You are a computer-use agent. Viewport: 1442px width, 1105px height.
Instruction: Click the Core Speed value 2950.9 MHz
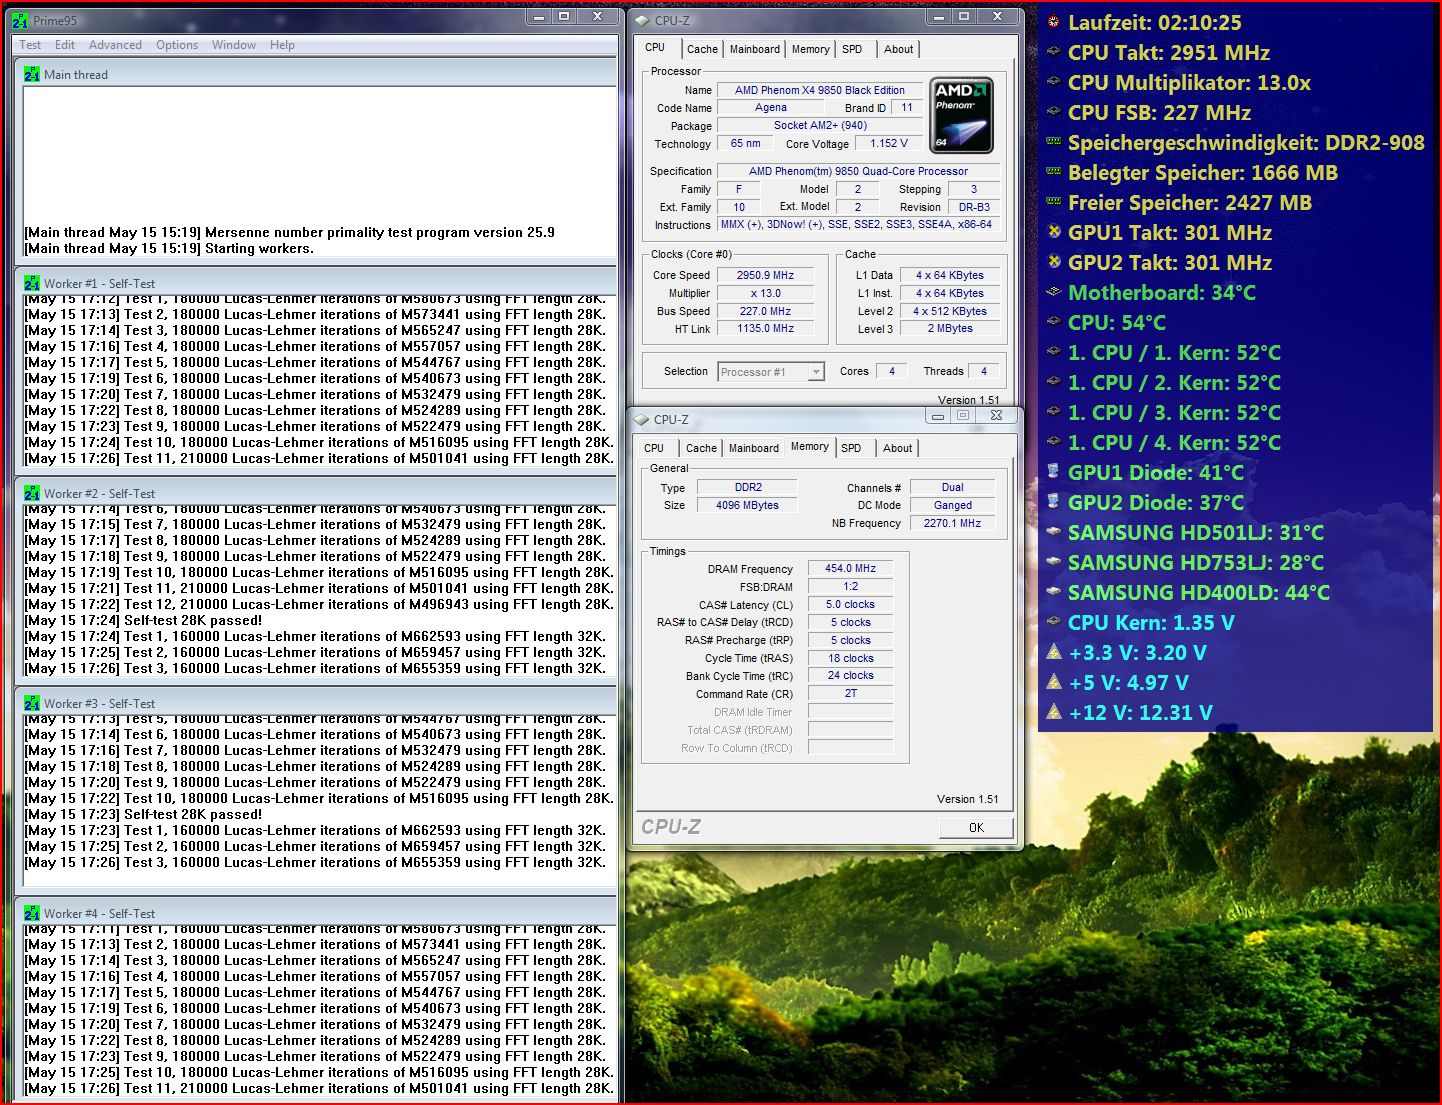tap(765, 275)
